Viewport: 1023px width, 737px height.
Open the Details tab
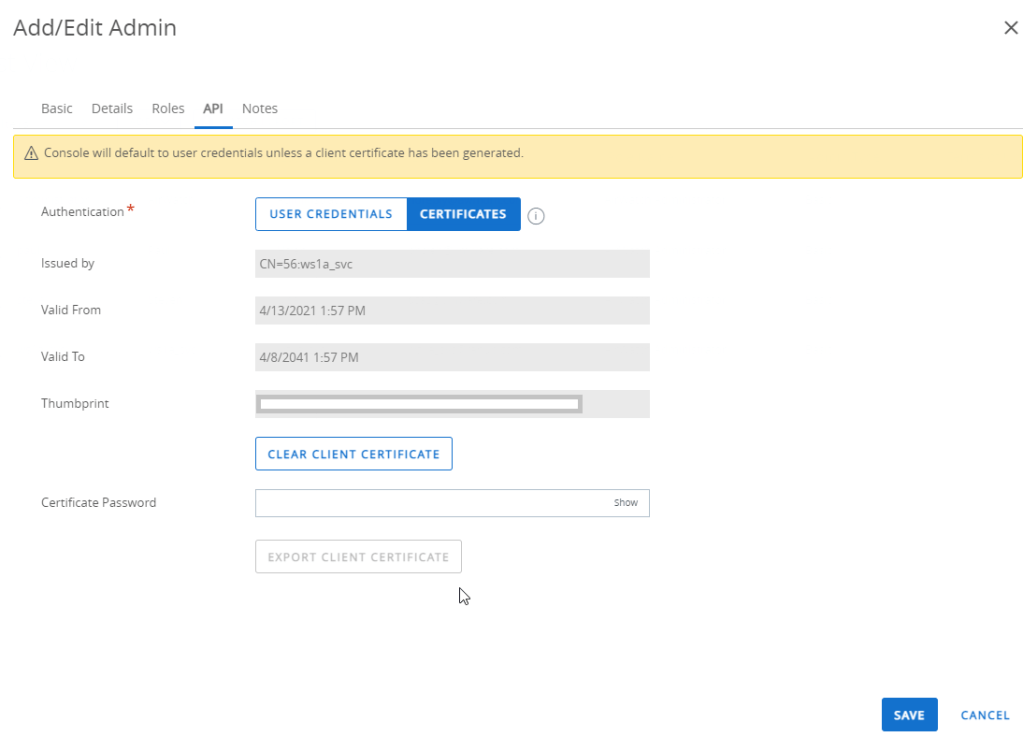tap(112, 108)
